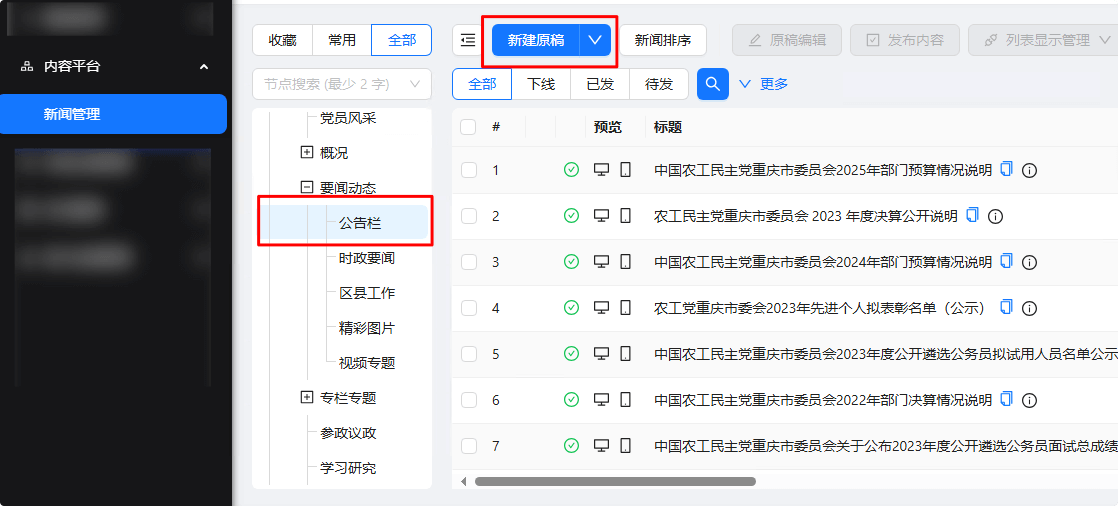Check the checkbox for row 4
1118x506 pixels.
pyautogui.click(x=468, y=308)
